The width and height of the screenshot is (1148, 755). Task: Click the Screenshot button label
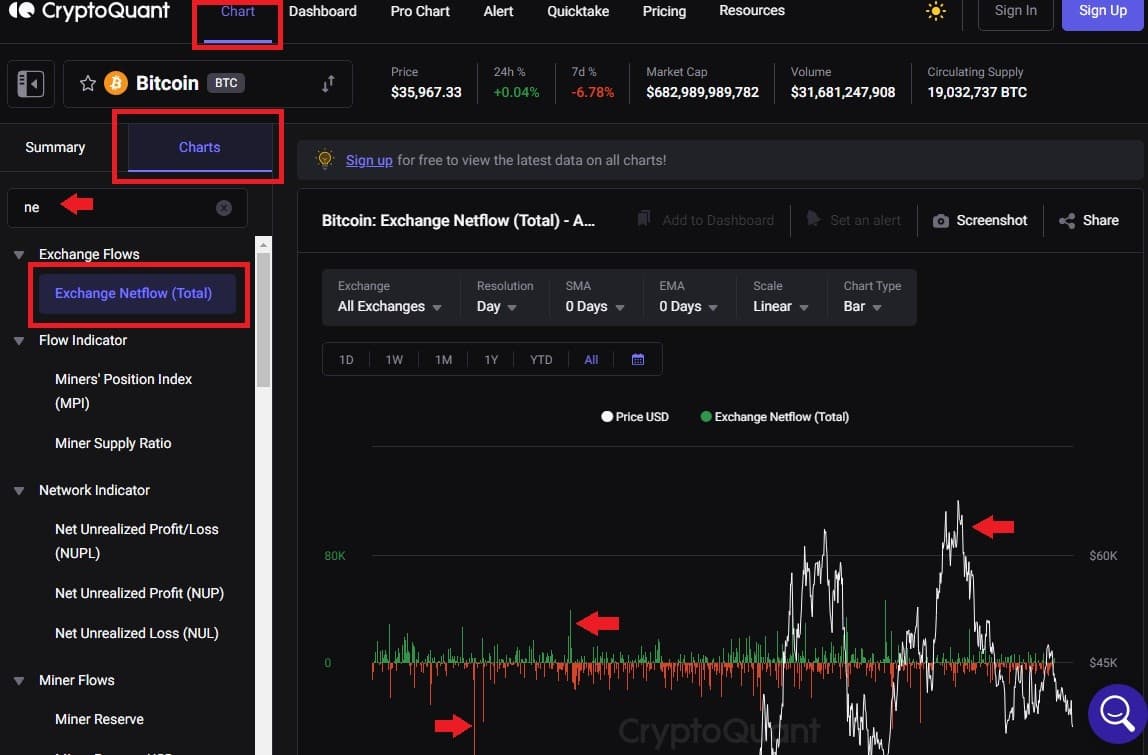[x=992, y=220]
